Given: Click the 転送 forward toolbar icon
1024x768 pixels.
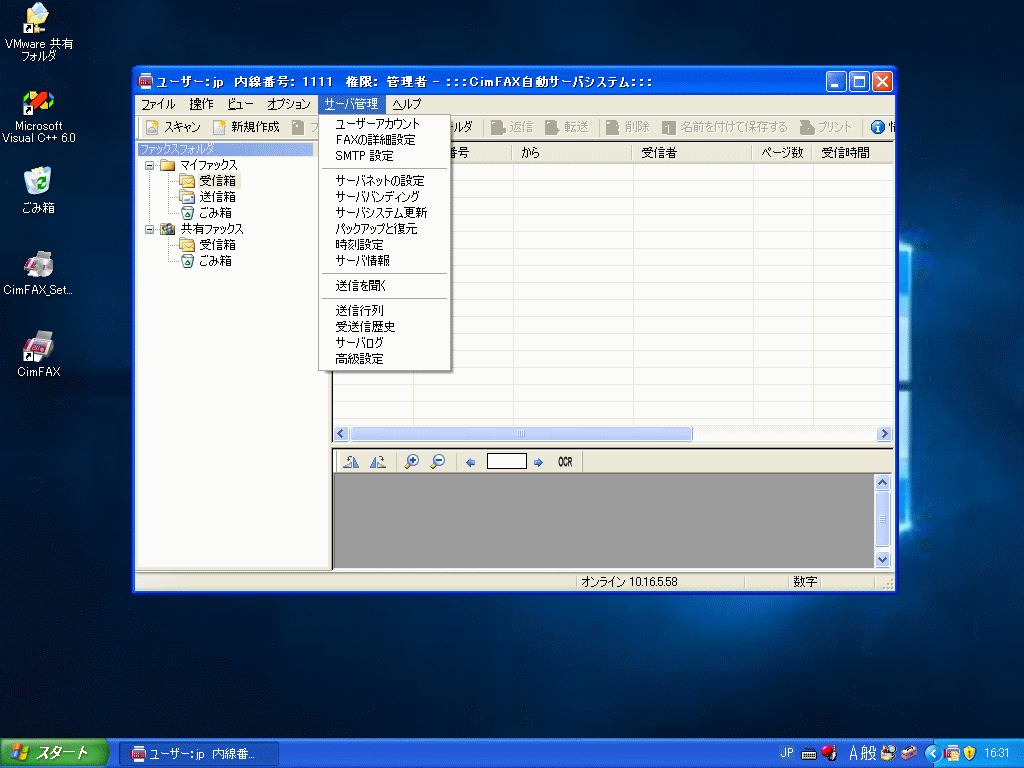Looking at the screenshot, I should pyautogui.click(x=552, y=127).
